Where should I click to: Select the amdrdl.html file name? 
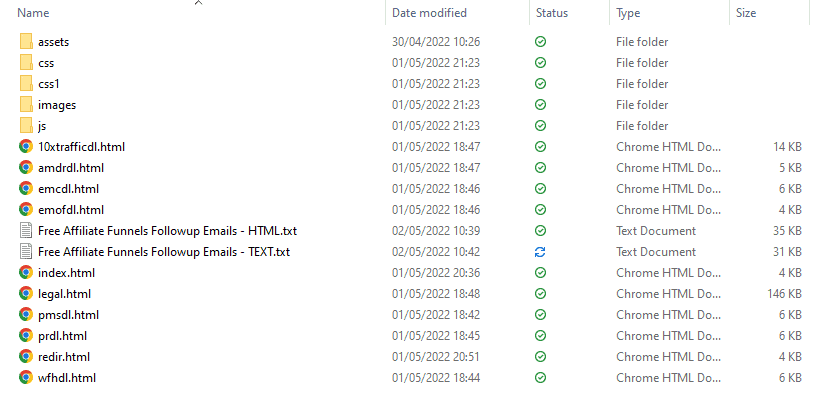click(x=71, y=168)
